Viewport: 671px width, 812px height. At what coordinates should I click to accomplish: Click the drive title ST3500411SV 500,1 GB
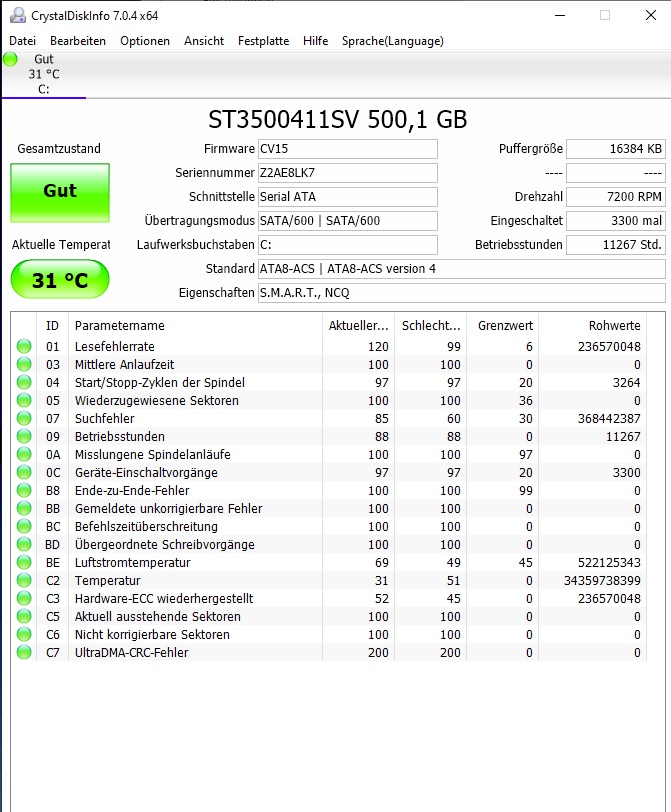[338, 120]
